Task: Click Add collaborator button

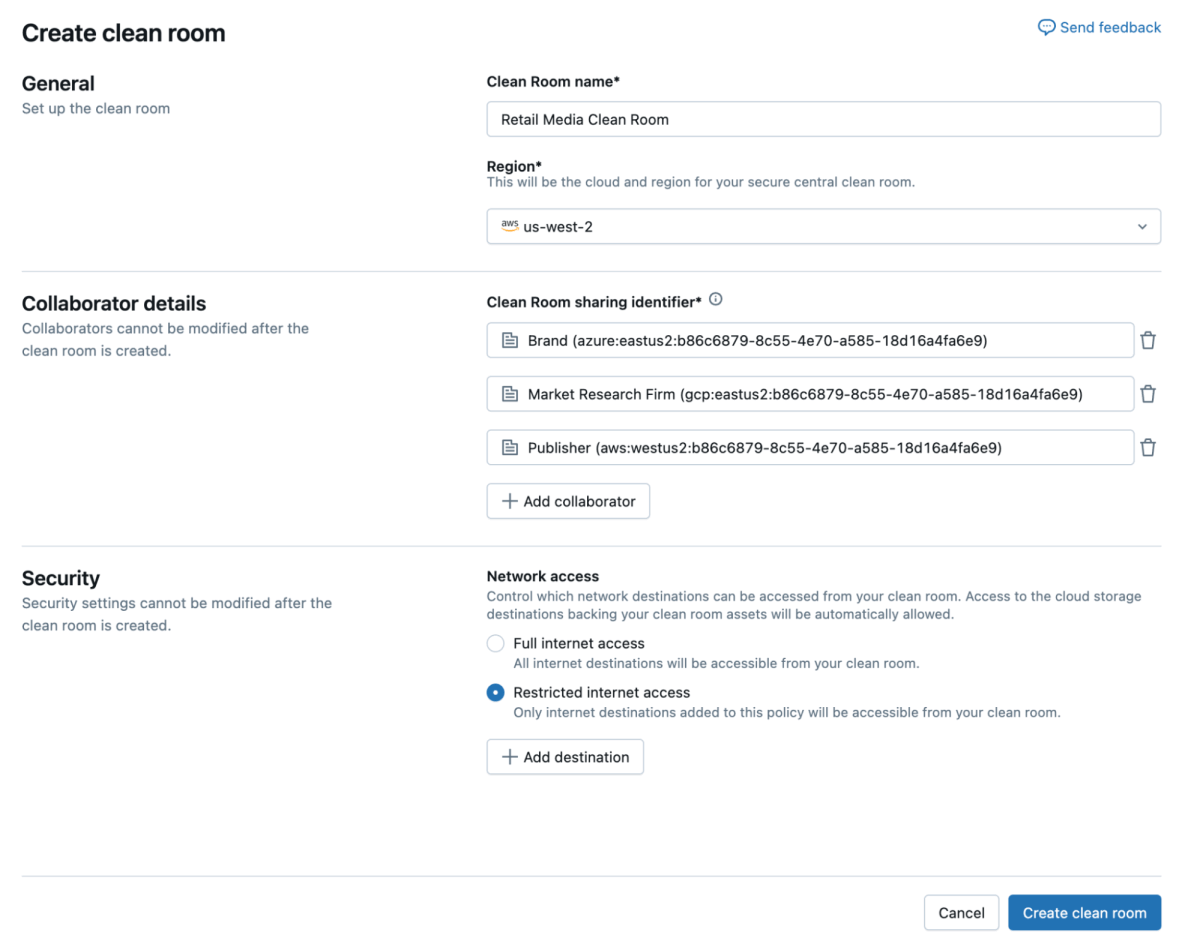Action: (568, 501)
